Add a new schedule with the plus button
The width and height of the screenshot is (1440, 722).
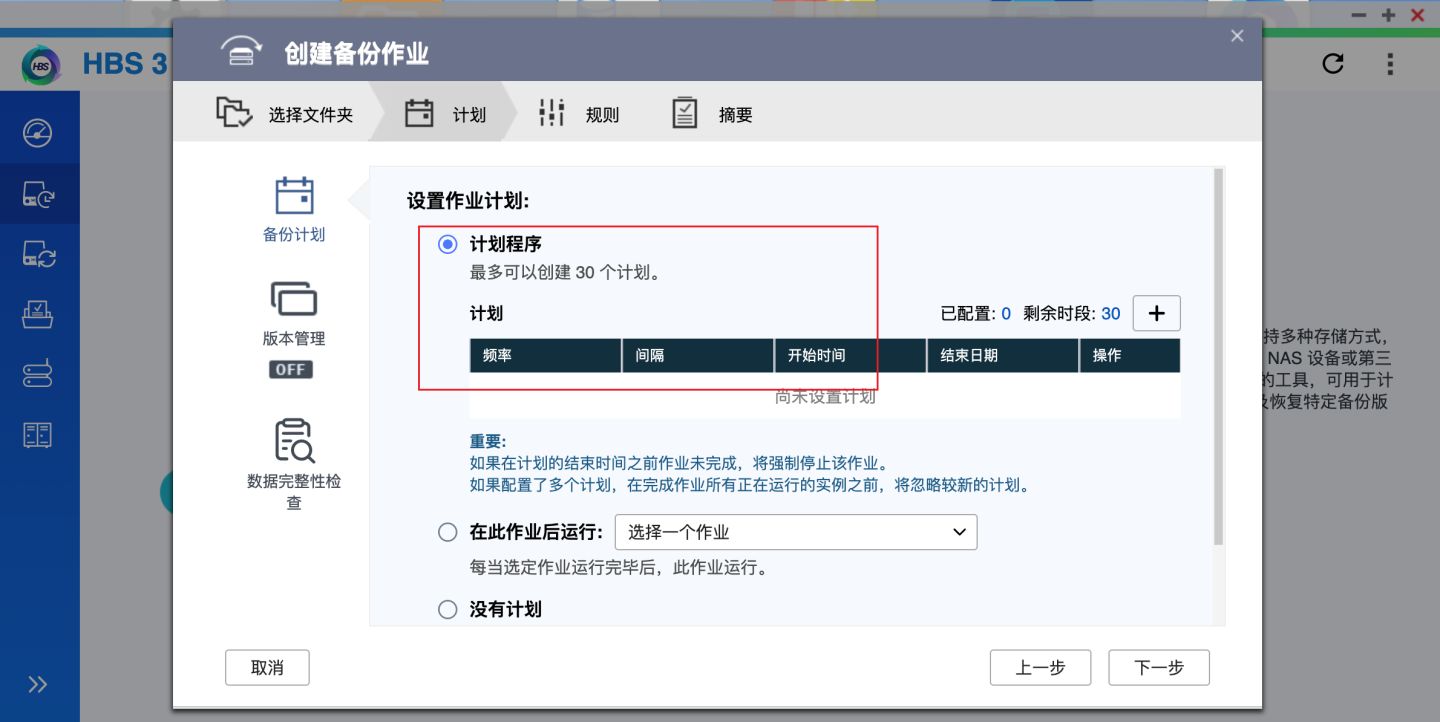coord(1156,313)
